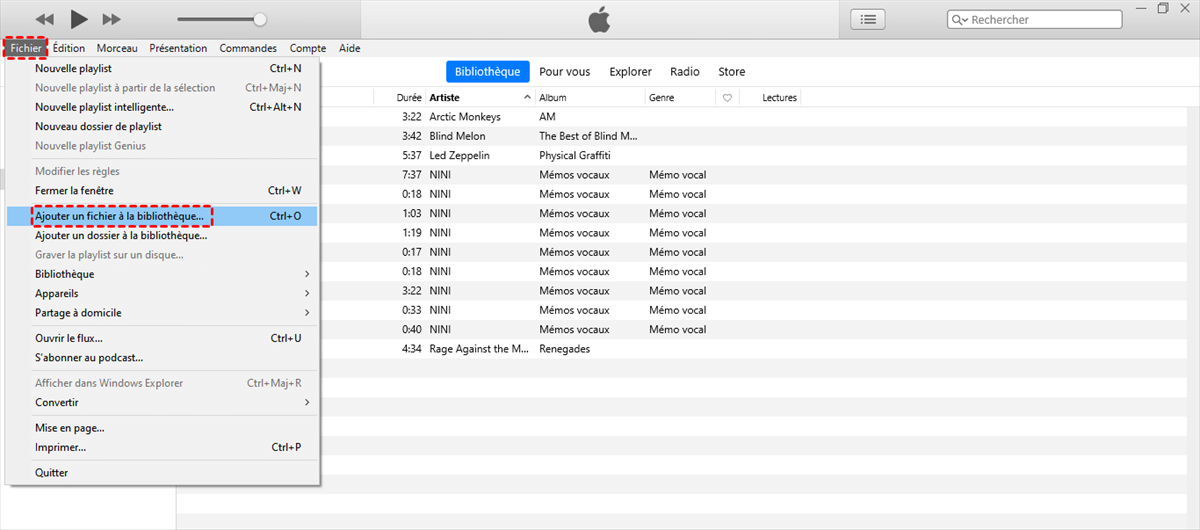Open the Store tab
Screen dimensions: 1200x530
click(731, 72)
